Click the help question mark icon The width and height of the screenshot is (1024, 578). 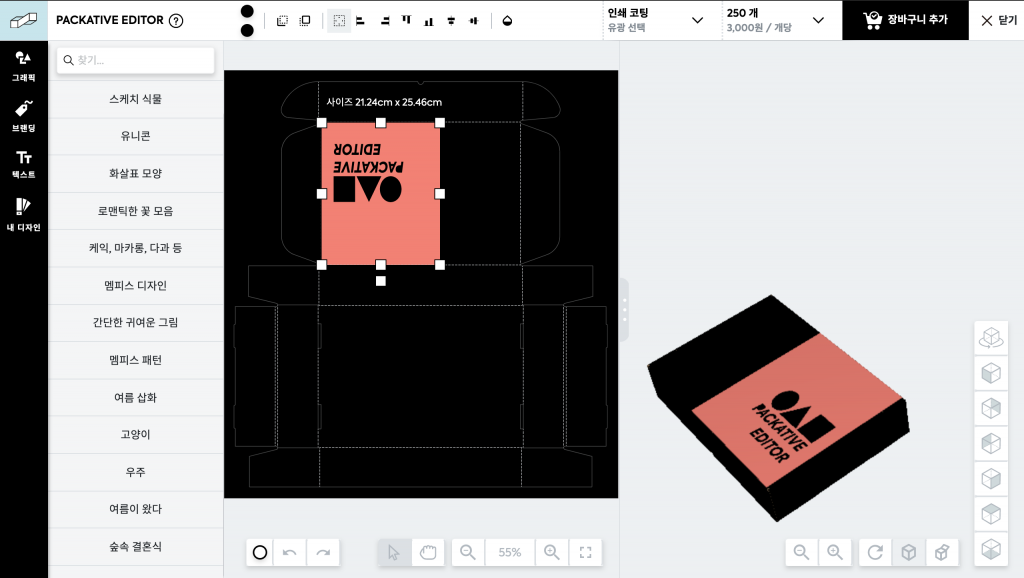click(x=176, y=20)
